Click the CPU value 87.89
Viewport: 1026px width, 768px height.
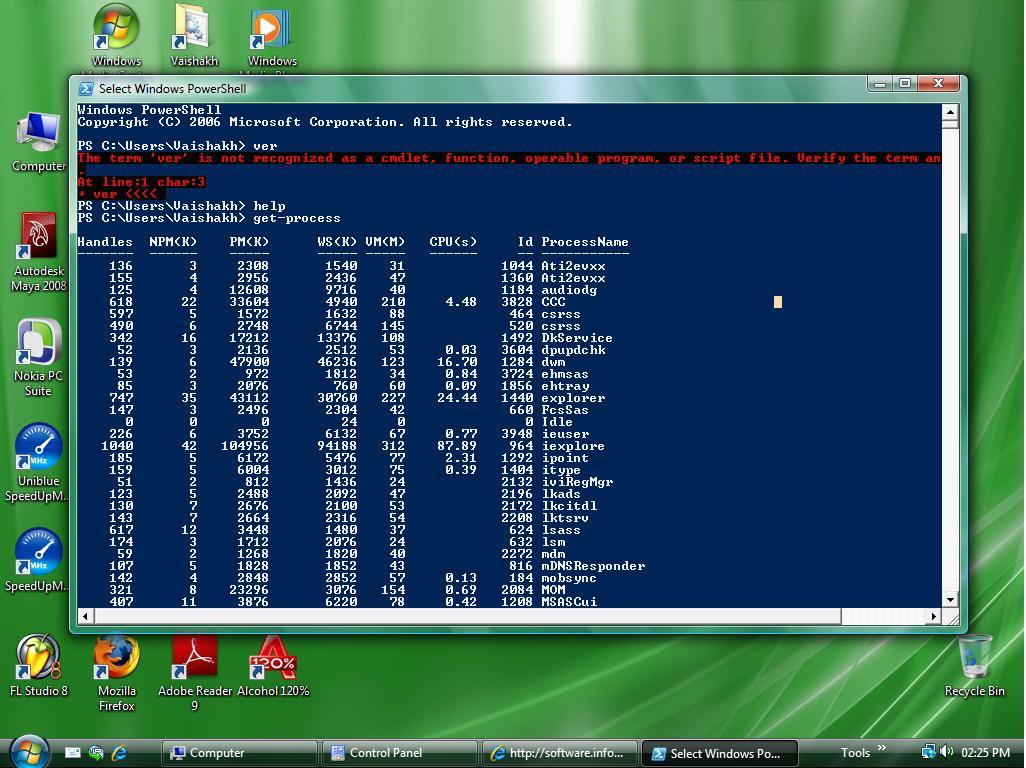(x=457, y=445)
